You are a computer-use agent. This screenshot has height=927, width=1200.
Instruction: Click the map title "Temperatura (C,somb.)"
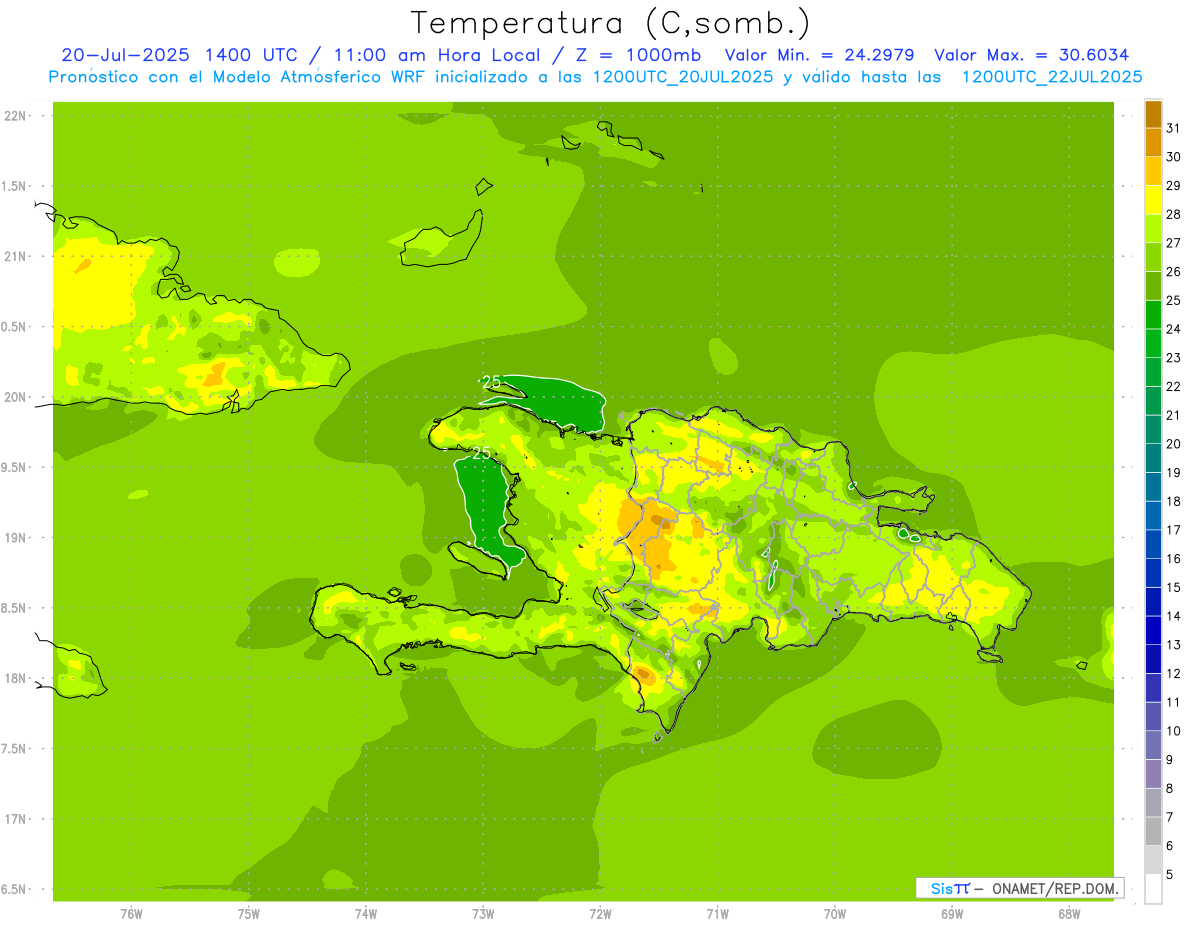click(x=611, y=23)
